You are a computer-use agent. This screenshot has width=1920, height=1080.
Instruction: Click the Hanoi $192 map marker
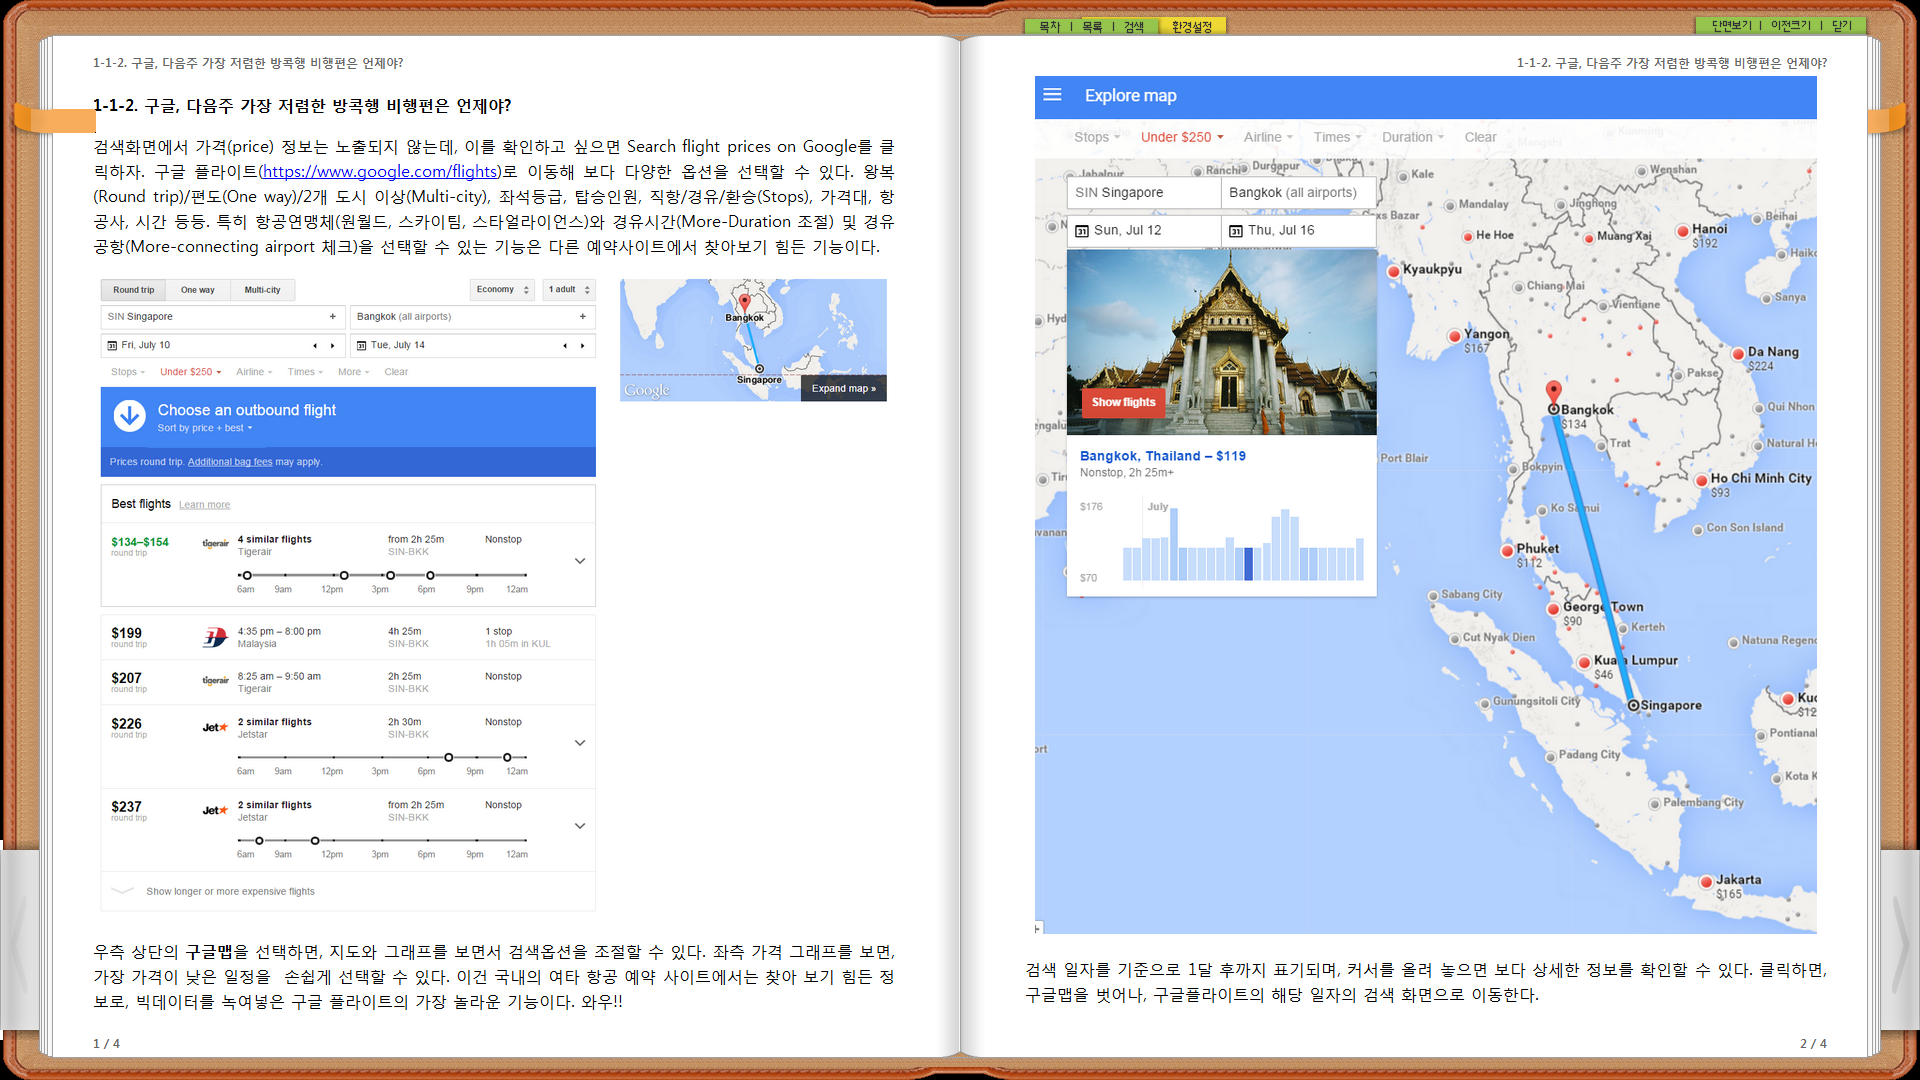[x=1683, y=232]
